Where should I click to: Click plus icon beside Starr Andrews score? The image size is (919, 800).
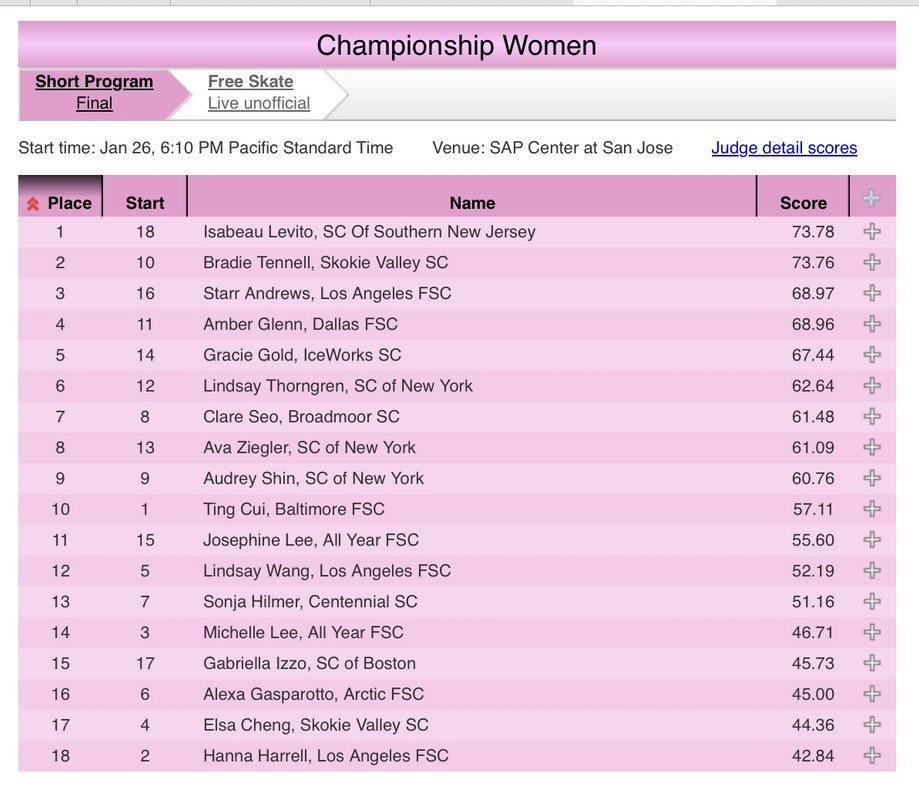pos(871,294)
